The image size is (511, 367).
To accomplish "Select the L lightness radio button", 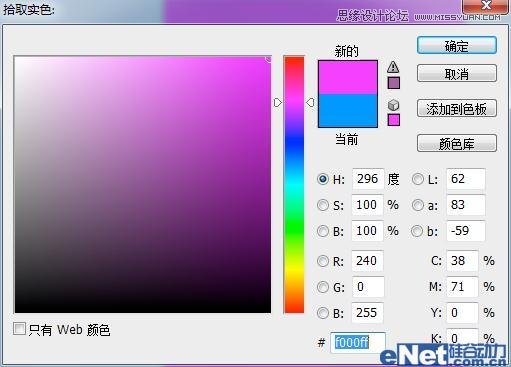I will click(x=418, y=179).
